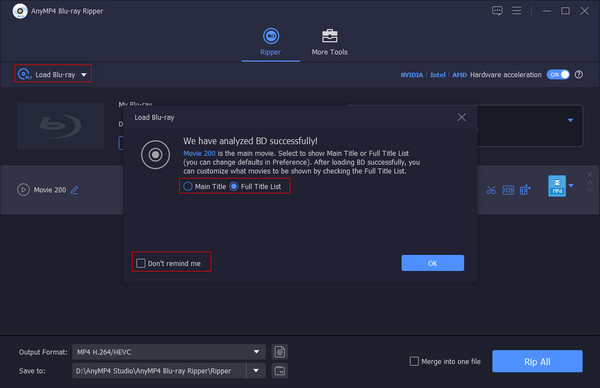
Task: Enable Merge into one file
Action: pyautogui.click(x=414, y=361)
